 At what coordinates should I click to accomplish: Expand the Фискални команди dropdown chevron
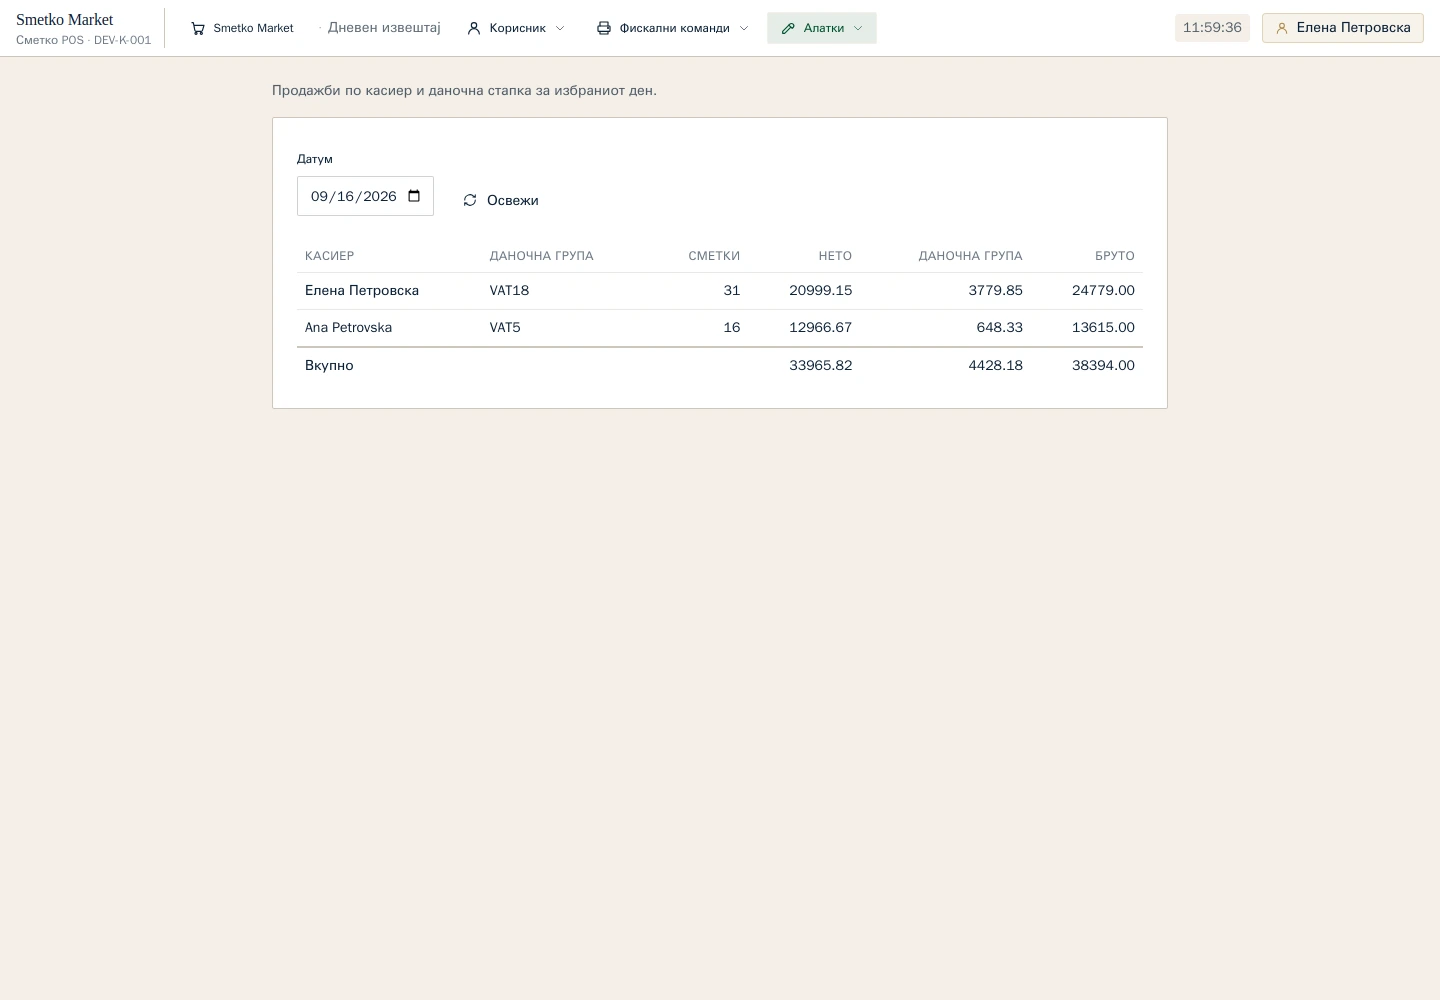pyautogui.click(x=744, y=28)
